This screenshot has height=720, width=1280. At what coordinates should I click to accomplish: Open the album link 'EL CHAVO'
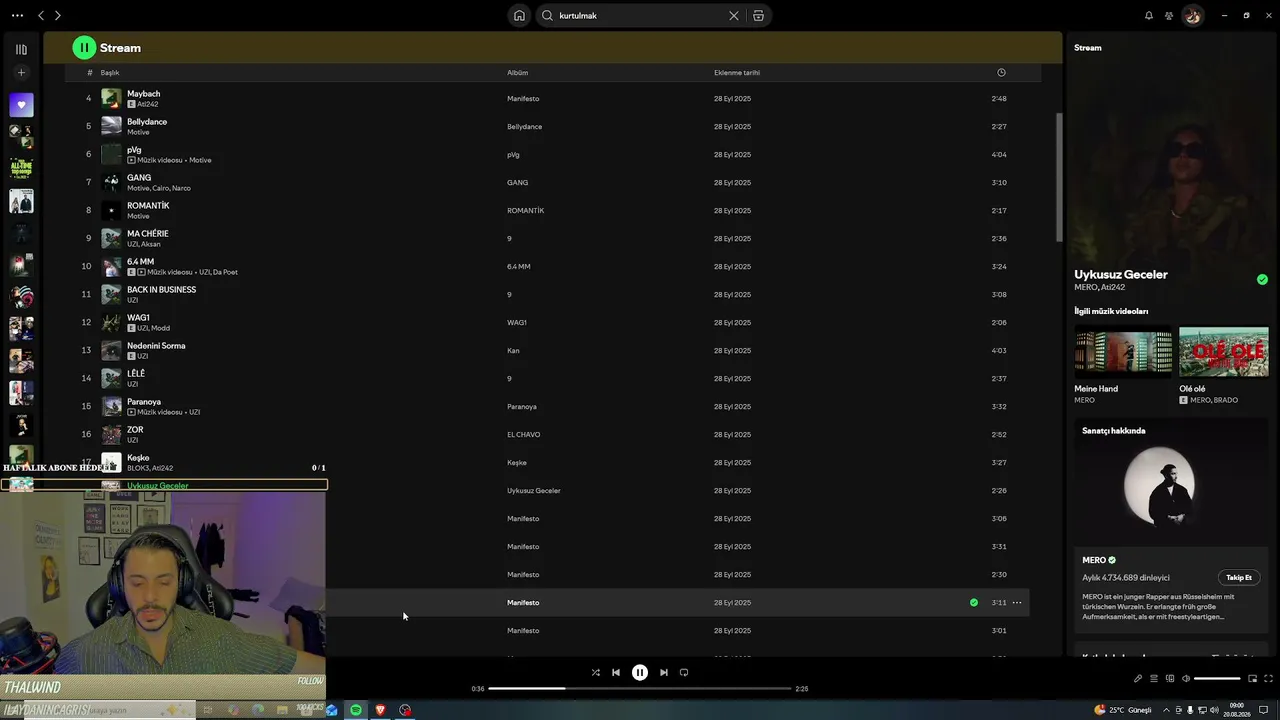pos(523,435)
